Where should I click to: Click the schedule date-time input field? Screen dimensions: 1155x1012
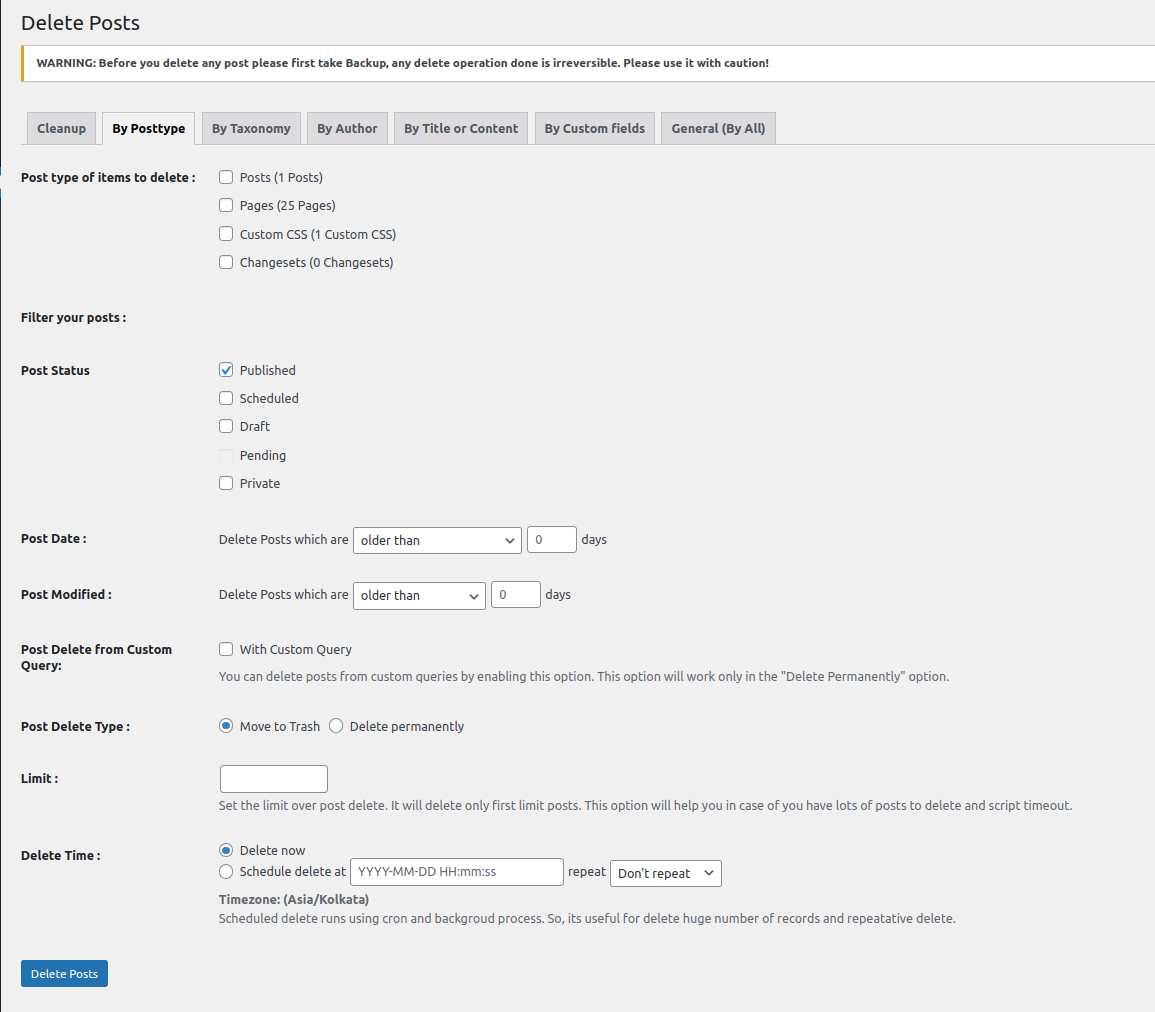[x=456, y=872]
